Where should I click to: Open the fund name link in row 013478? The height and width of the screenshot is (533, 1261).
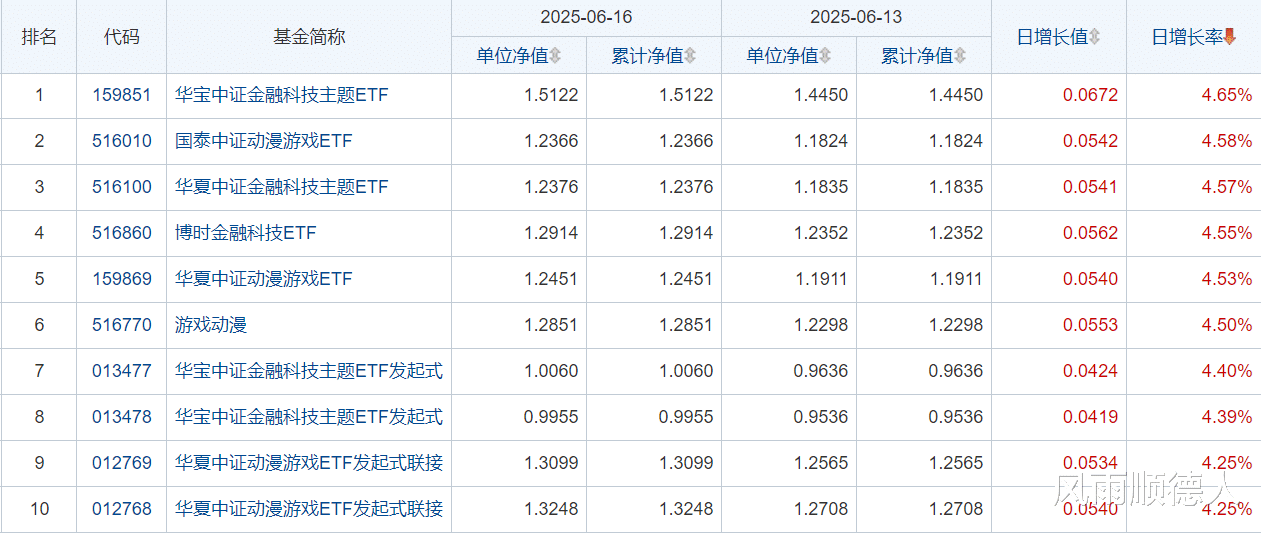309,417
